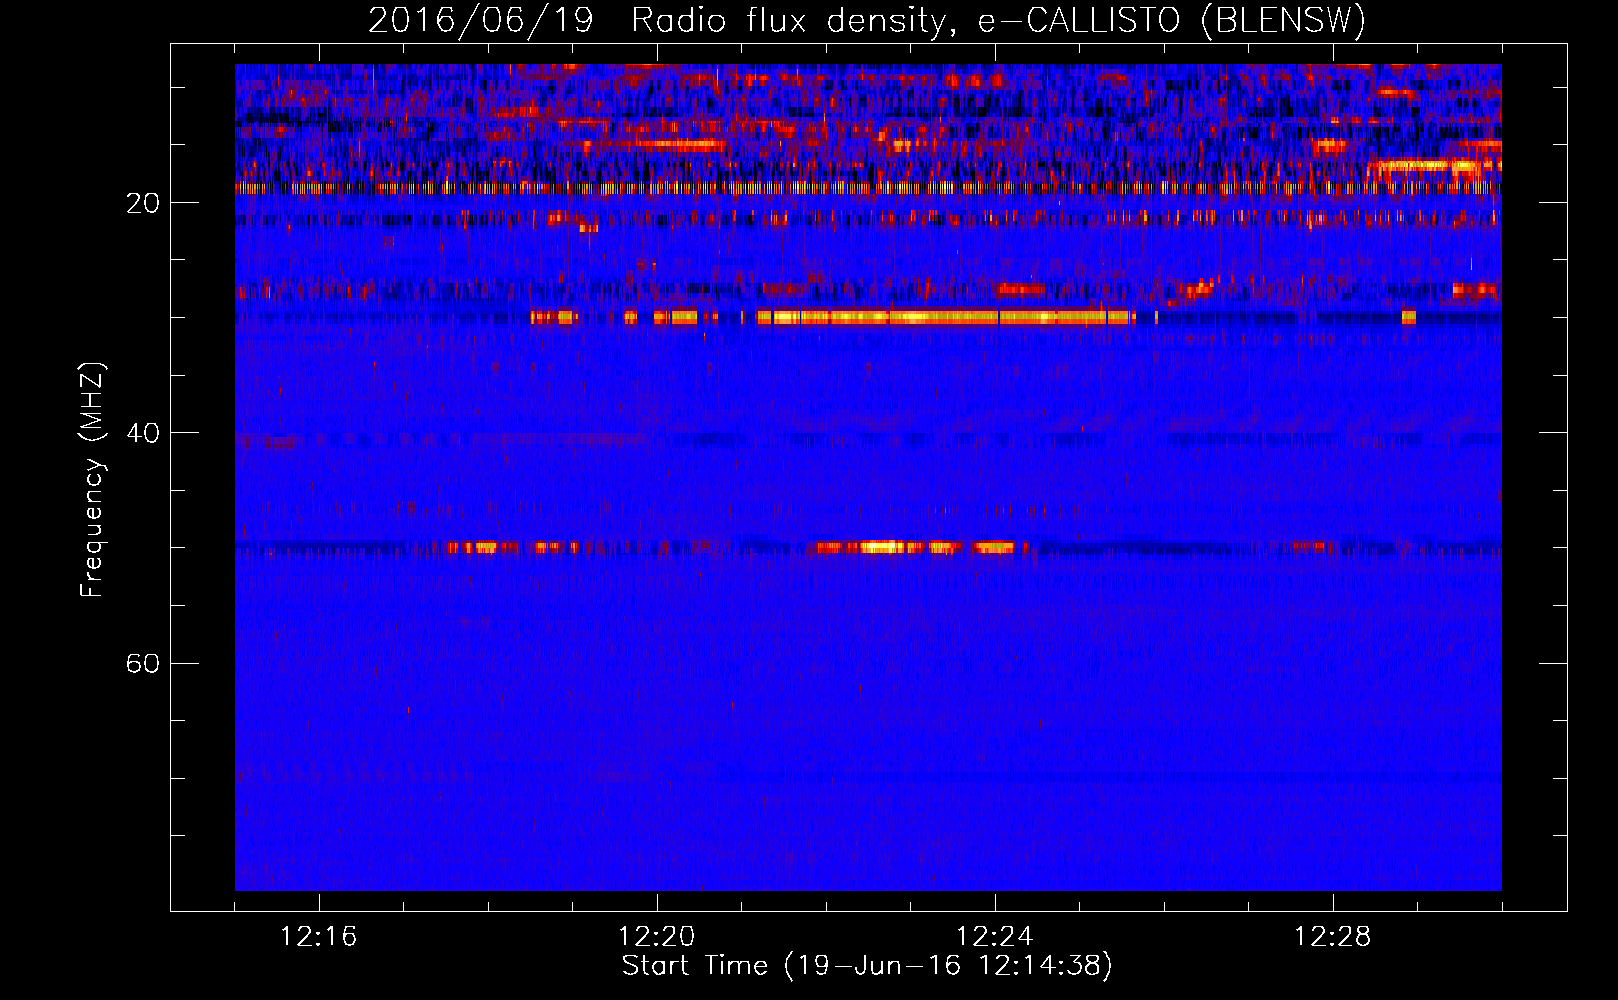Viewport: 1618px width, 1000px height.
Task: Click the '40' frequency tick label
Action: [143, 433]
